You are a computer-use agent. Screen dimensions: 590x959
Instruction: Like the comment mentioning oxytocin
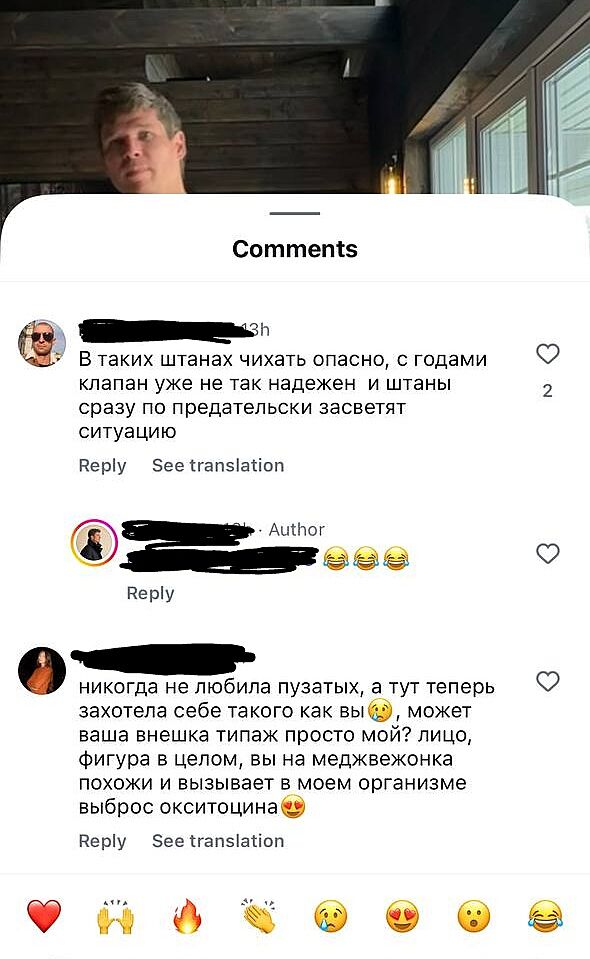[548, 681]
